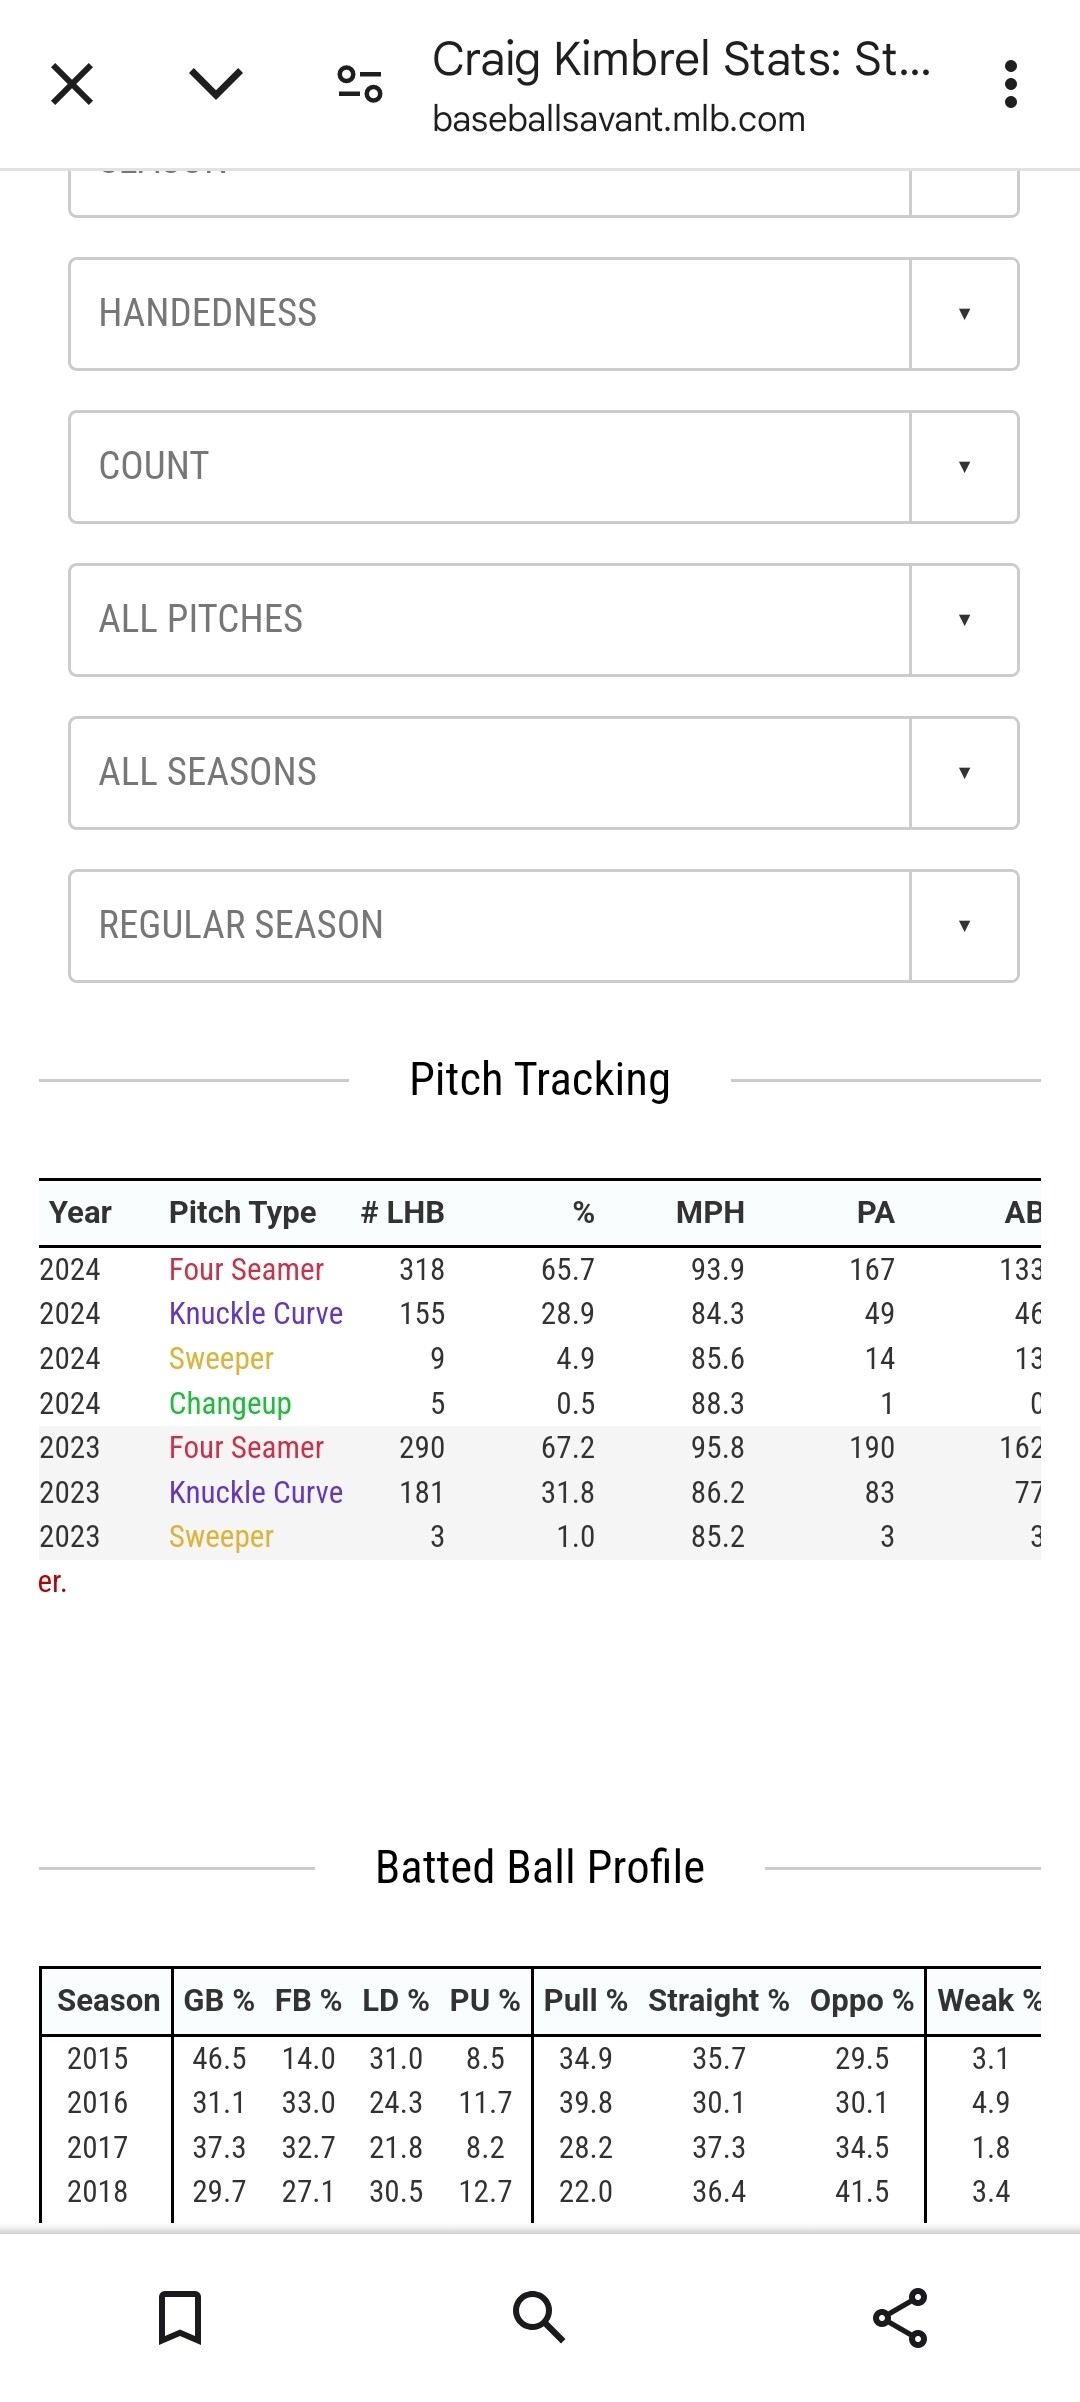
Task: Select the 2024 Changeup link
Action: [230, 1404]
